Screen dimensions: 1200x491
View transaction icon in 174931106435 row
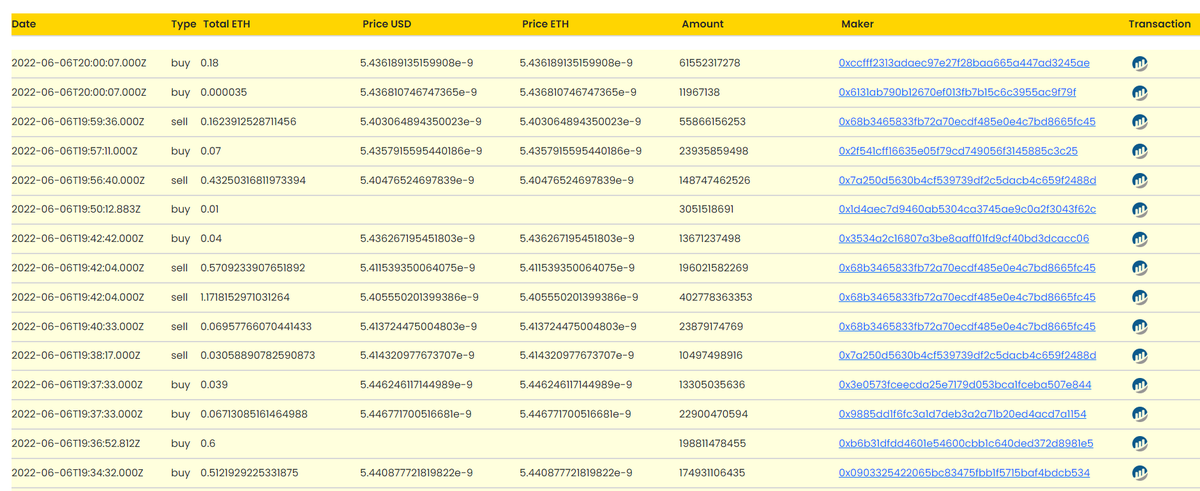tap(1139, 473)
